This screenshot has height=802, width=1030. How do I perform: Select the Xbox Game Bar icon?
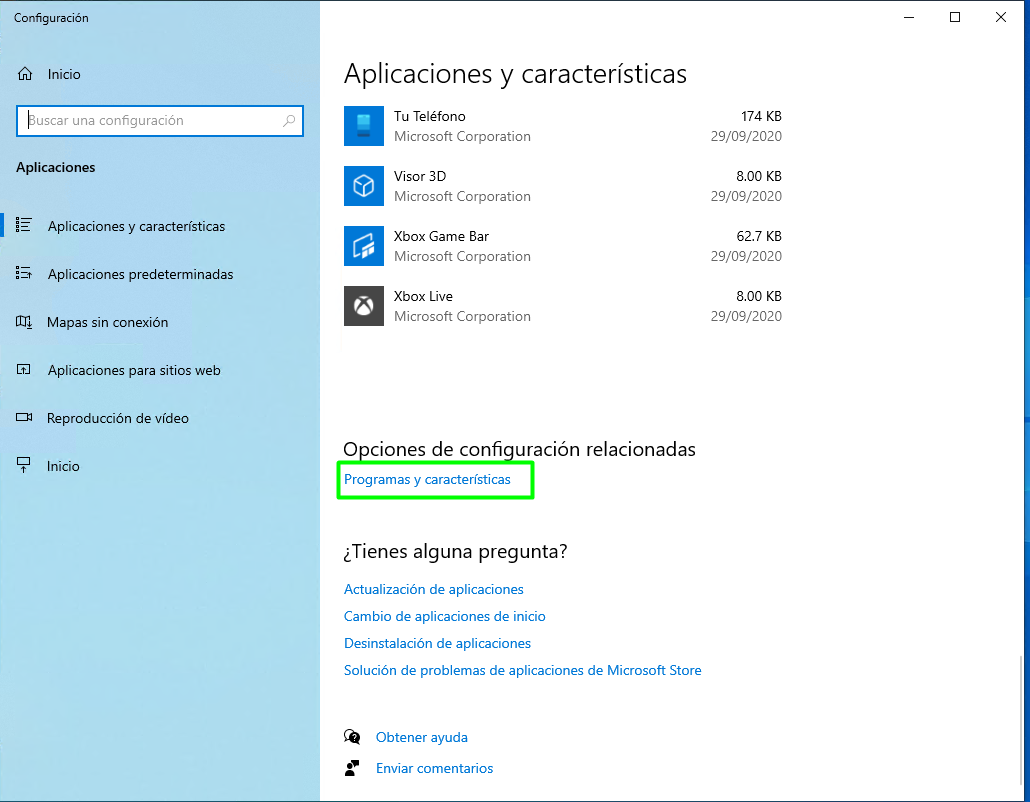(364, 246)
